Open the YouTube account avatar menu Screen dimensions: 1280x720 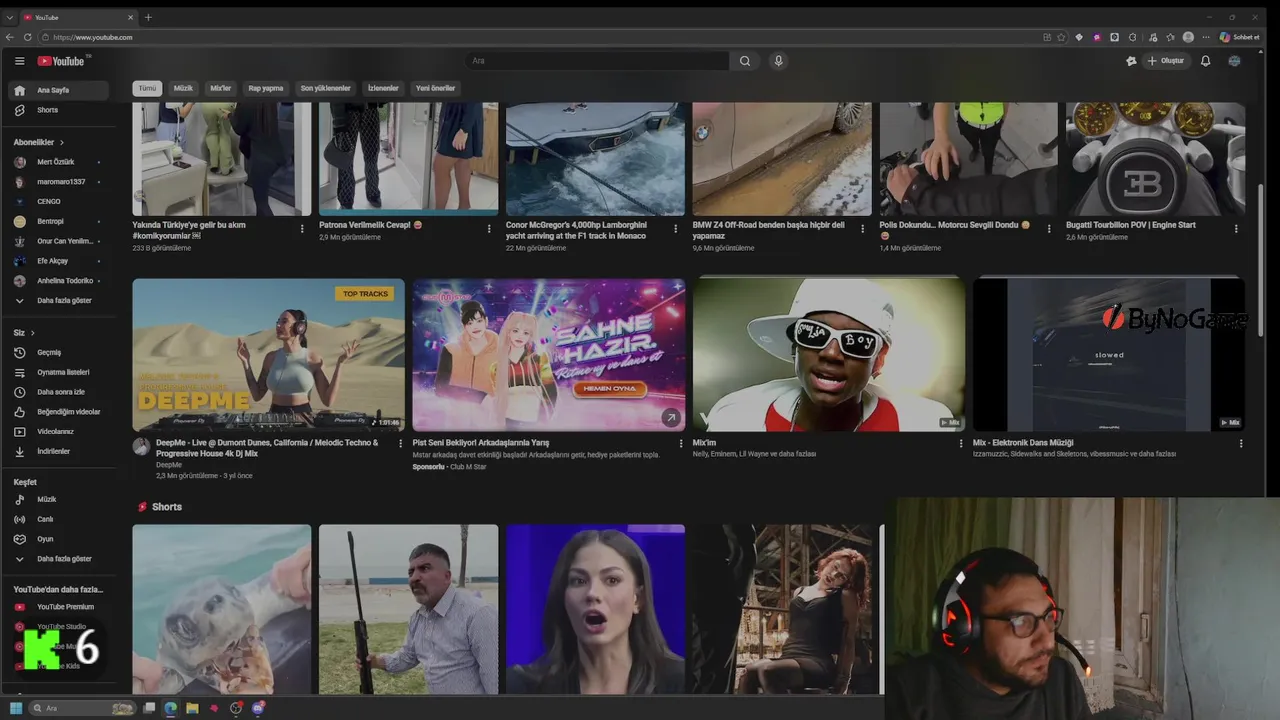pyautogui.click(x=1234, y=61)
